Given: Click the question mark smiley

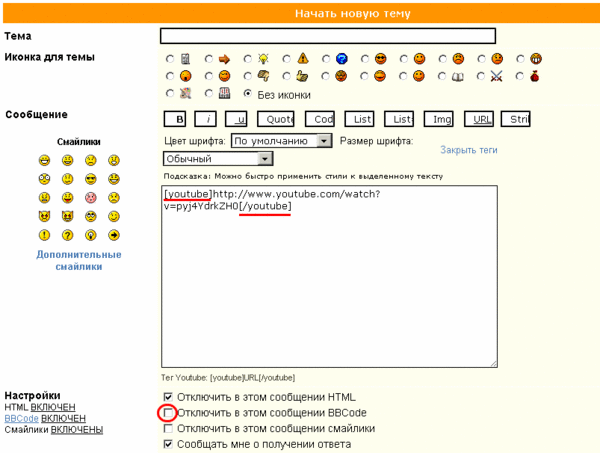Looking at the screenshot, I should pos(67,236).
